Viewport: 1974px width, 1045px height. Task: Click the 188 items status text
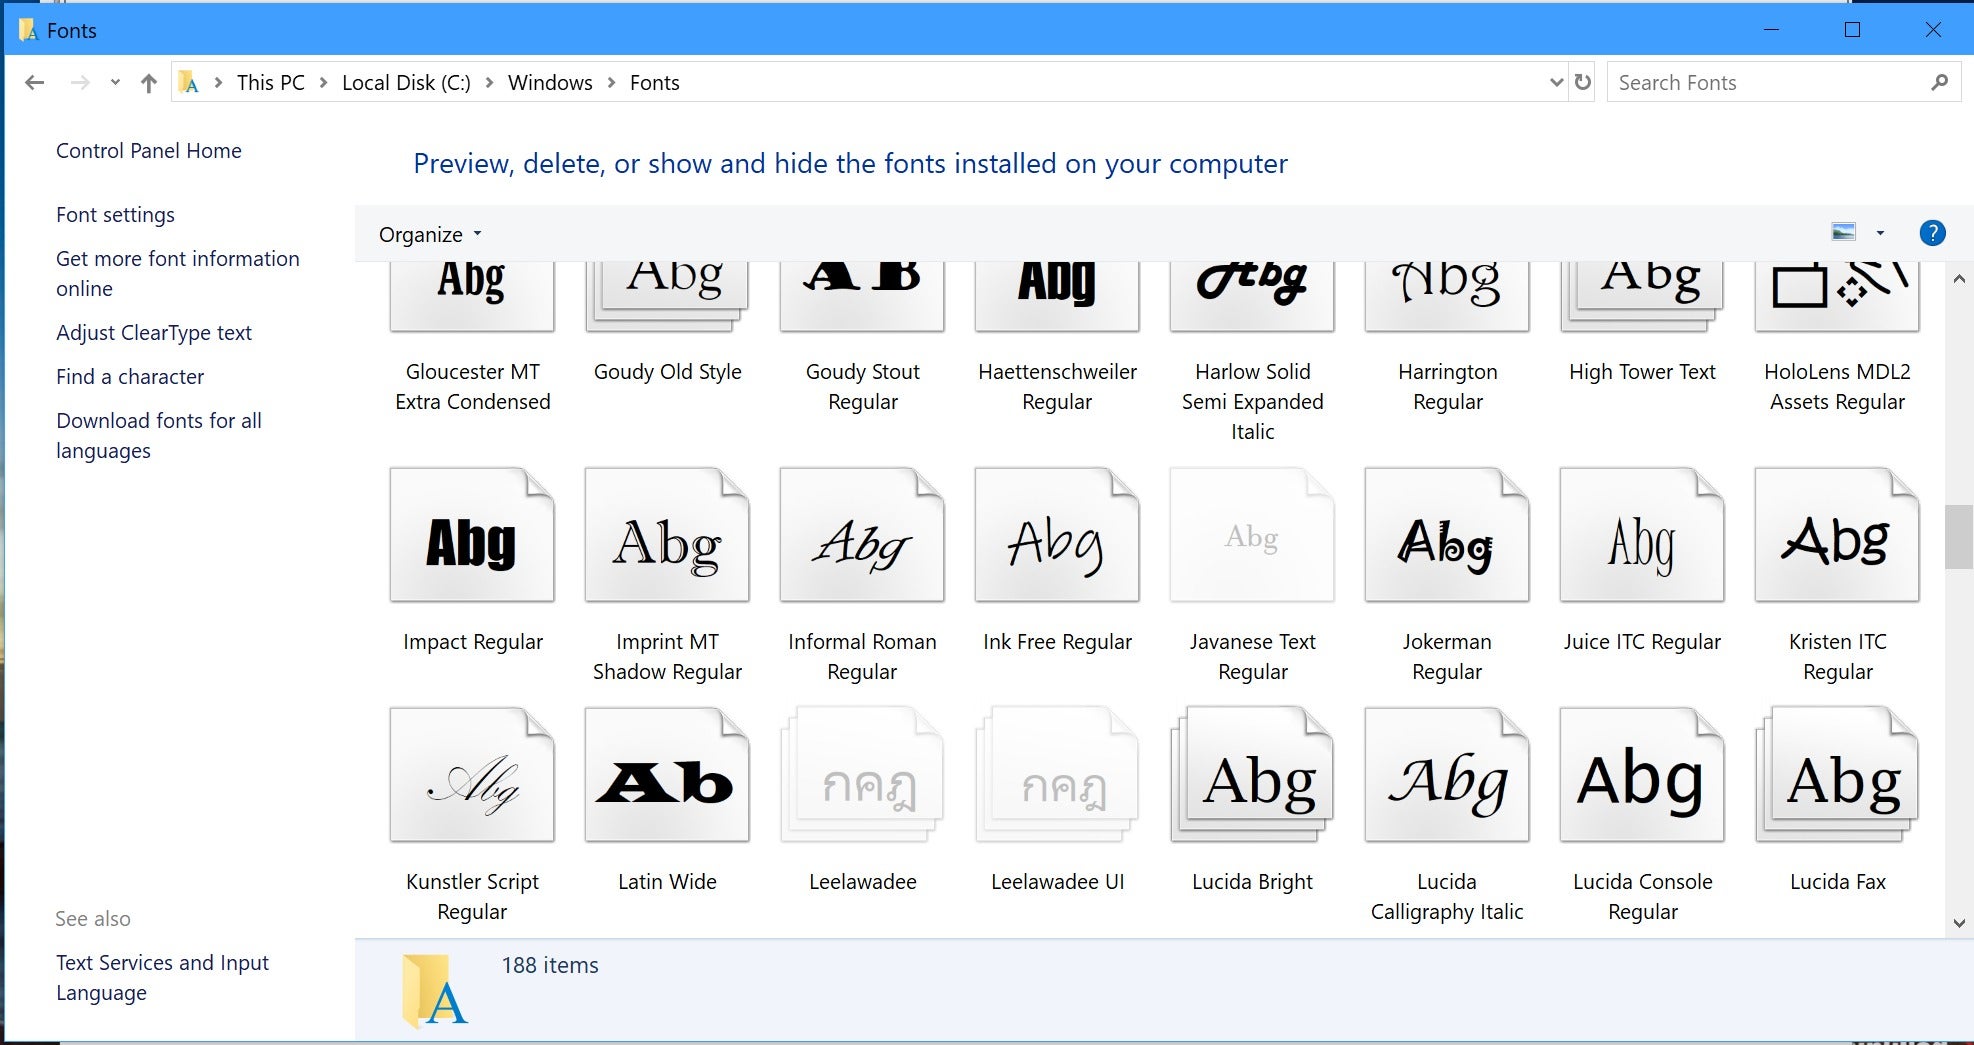tap(550, 965)
